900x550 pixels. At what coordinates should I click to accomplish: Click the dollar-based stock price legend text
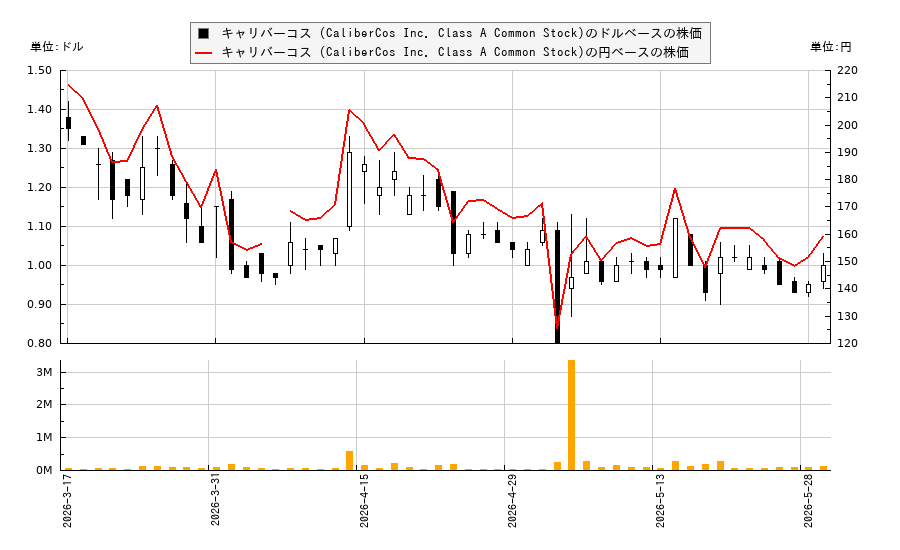coord(461,33)
